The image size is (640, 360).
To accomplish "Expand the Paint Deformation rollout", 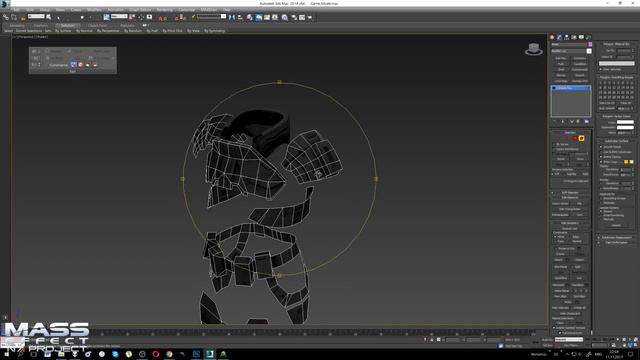I will point(617,242).
